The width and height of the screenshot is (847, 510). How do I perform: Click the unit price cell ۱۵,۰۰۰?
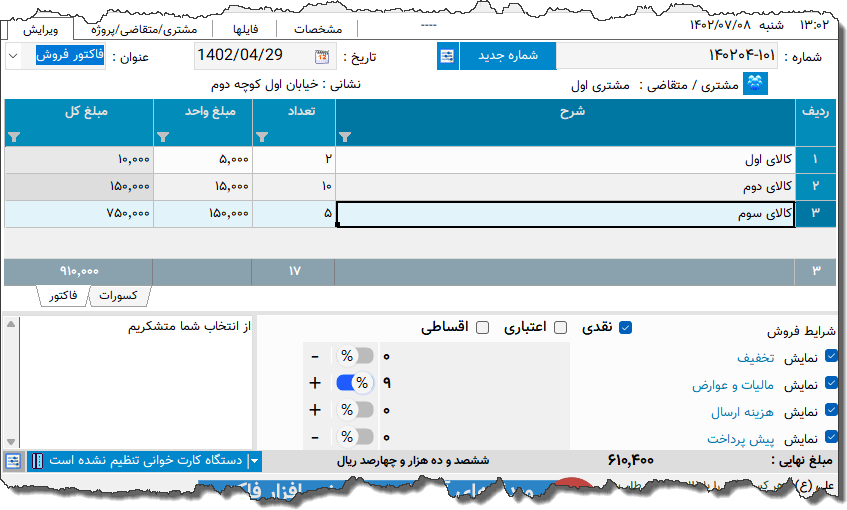click(203, 186)
